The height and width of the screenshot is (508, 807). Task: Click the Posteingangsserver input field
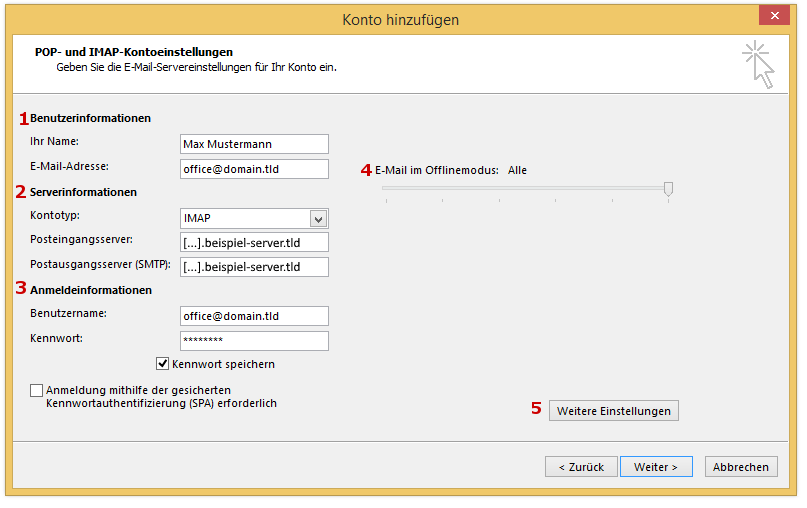254,242
